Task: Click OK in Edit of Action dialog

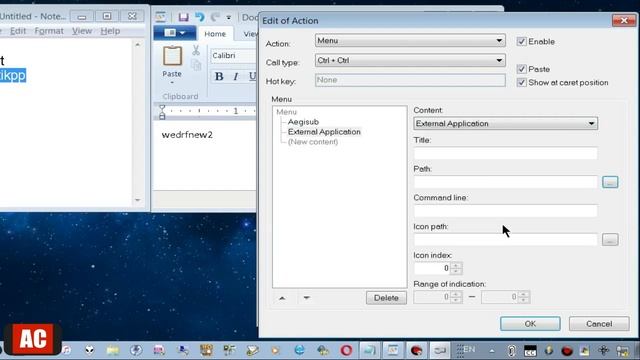Action: point(530,324)
